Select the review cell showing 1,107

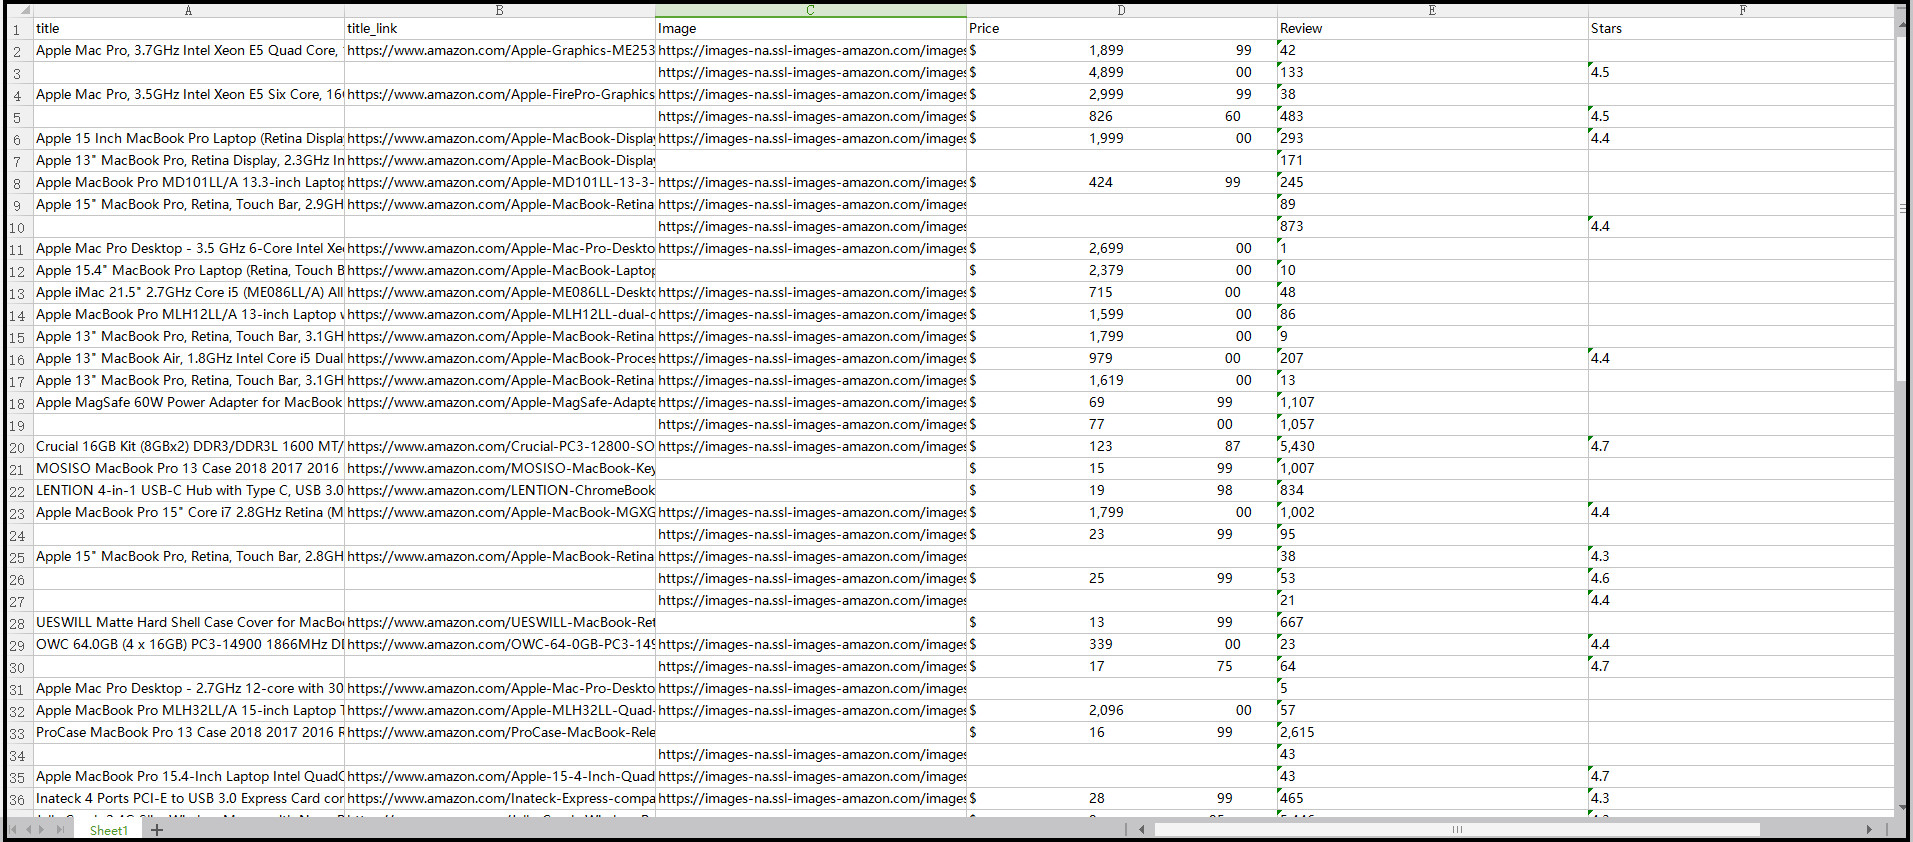click(1433, 403)
